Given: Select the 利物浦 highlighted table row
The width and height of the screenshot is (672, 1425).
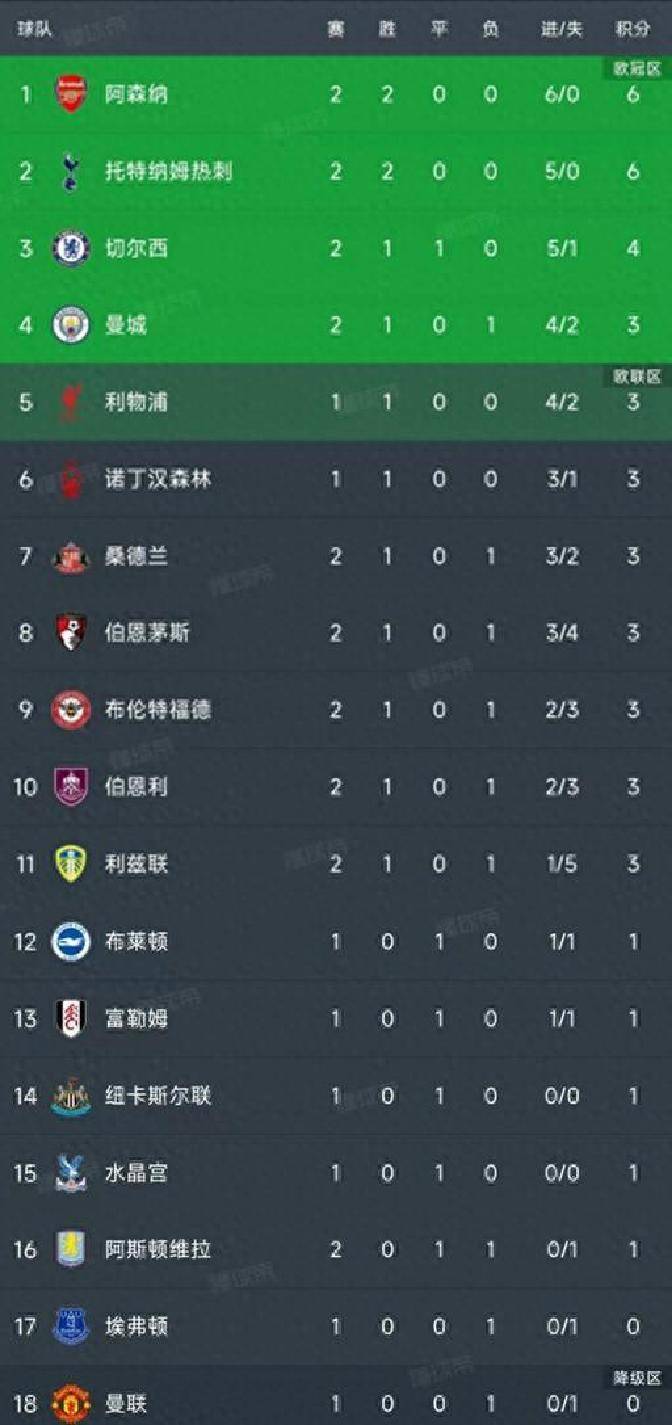Looking at the screenshot, I should pos(336,403).
